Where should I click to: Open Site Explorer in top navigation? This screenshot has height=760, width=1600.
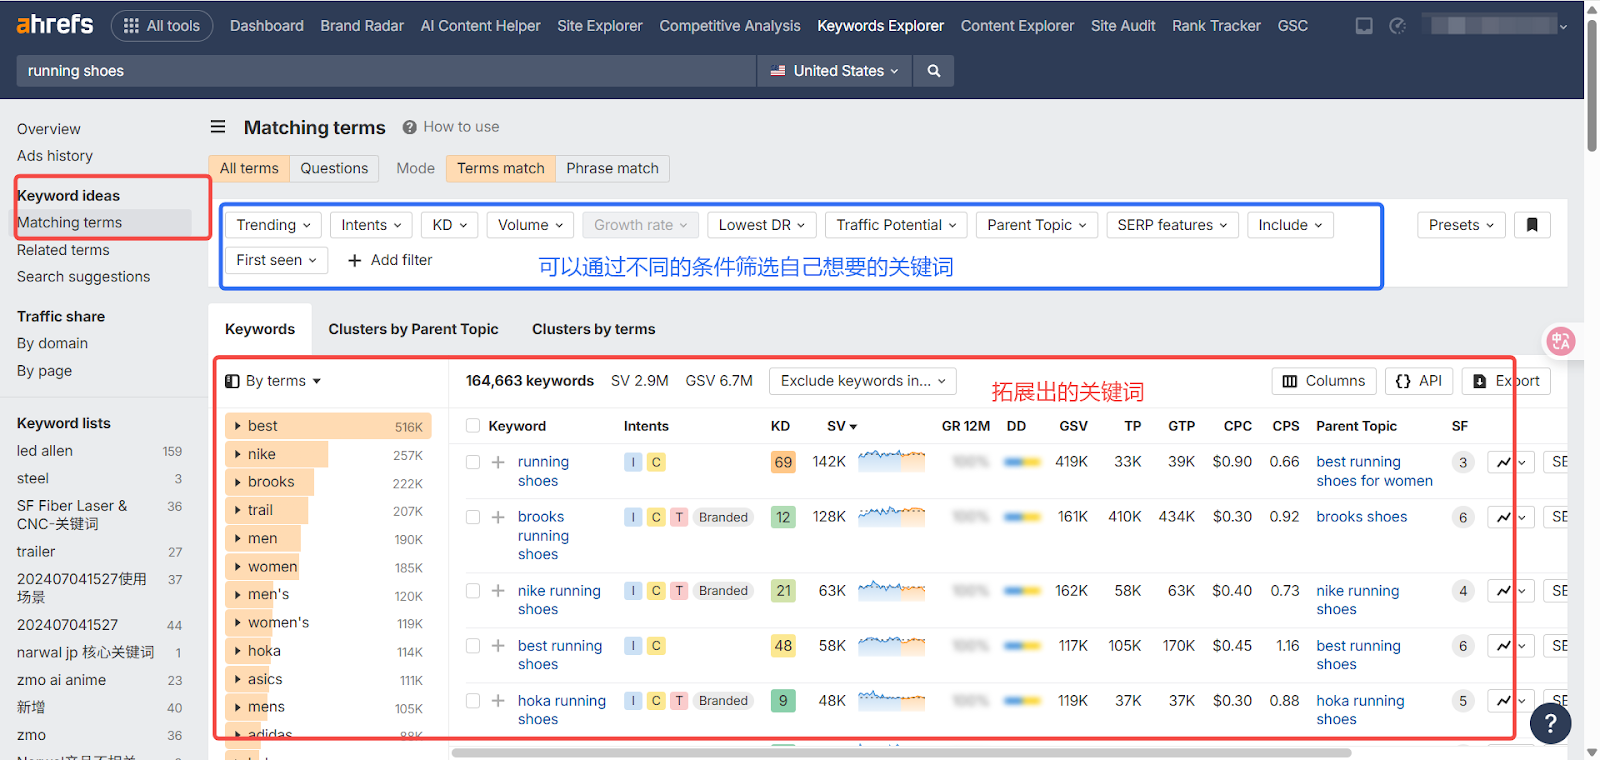(x=599, y=26)
